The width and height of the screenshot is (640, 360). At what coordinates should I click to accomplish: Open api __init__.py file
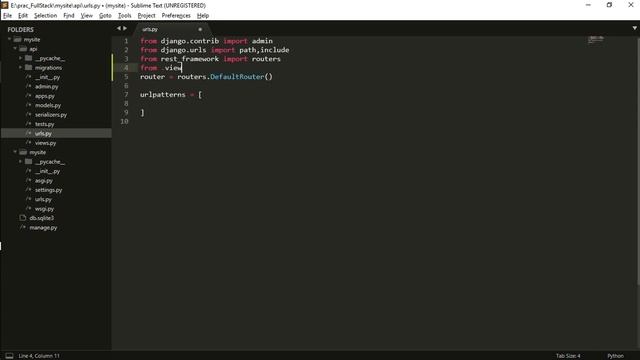[x=47, y=77]
